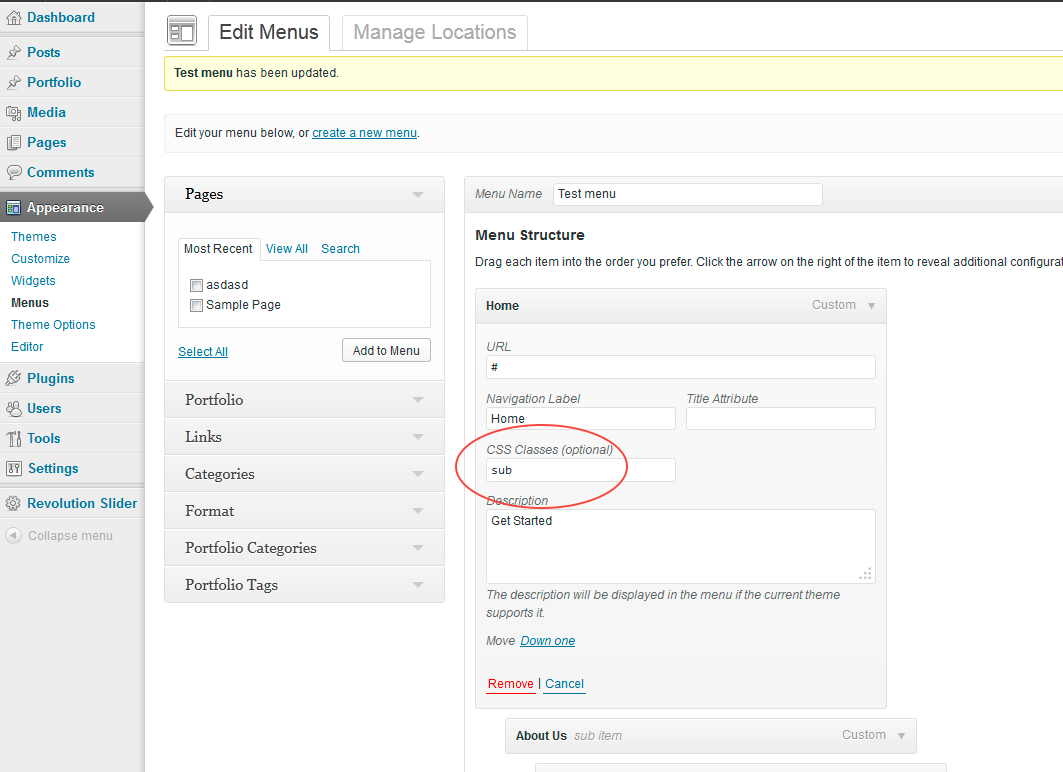Click the Dashboard house icon
This screenshot has width=1063, height=772.
[x=13, y=18]
